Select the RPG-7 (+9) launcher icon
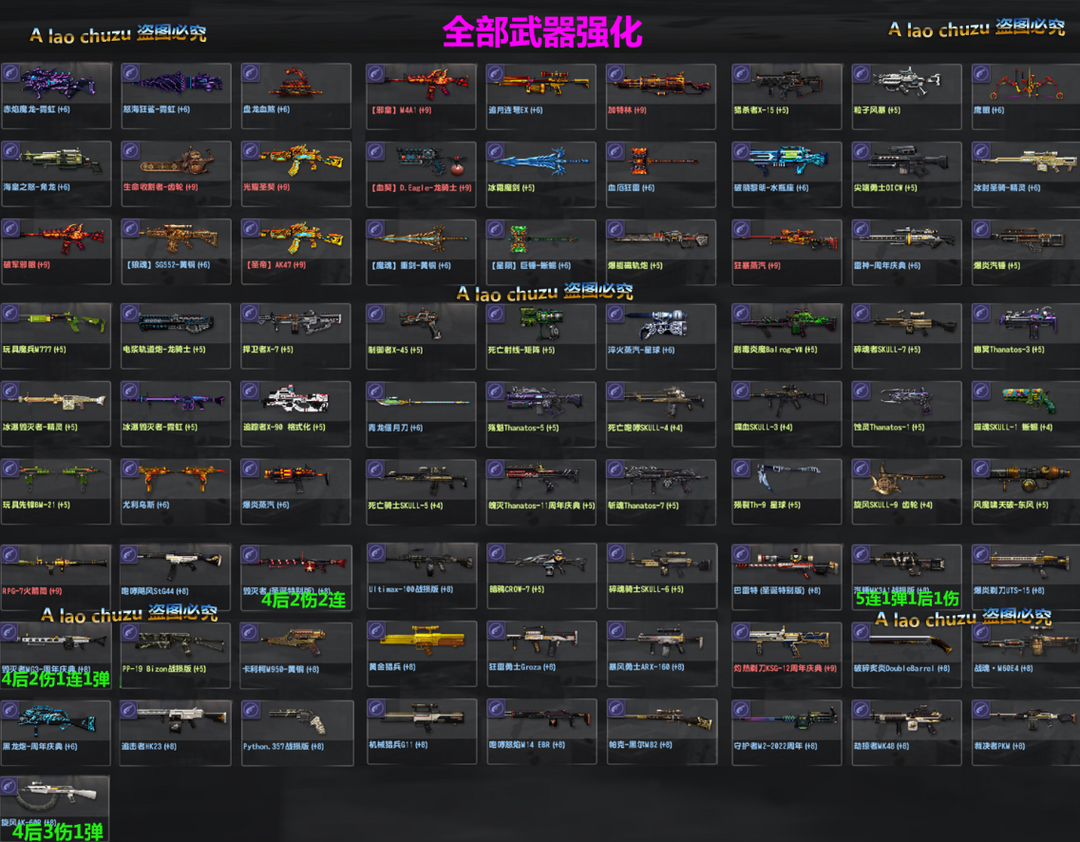The image size is (1080, 842). tap(56, 563)
